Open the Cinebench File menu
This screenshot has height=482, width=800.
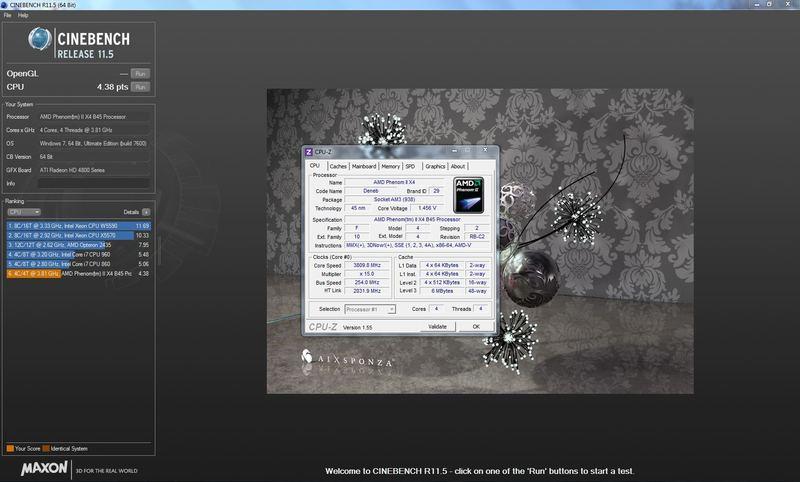(x=8, y=15)
